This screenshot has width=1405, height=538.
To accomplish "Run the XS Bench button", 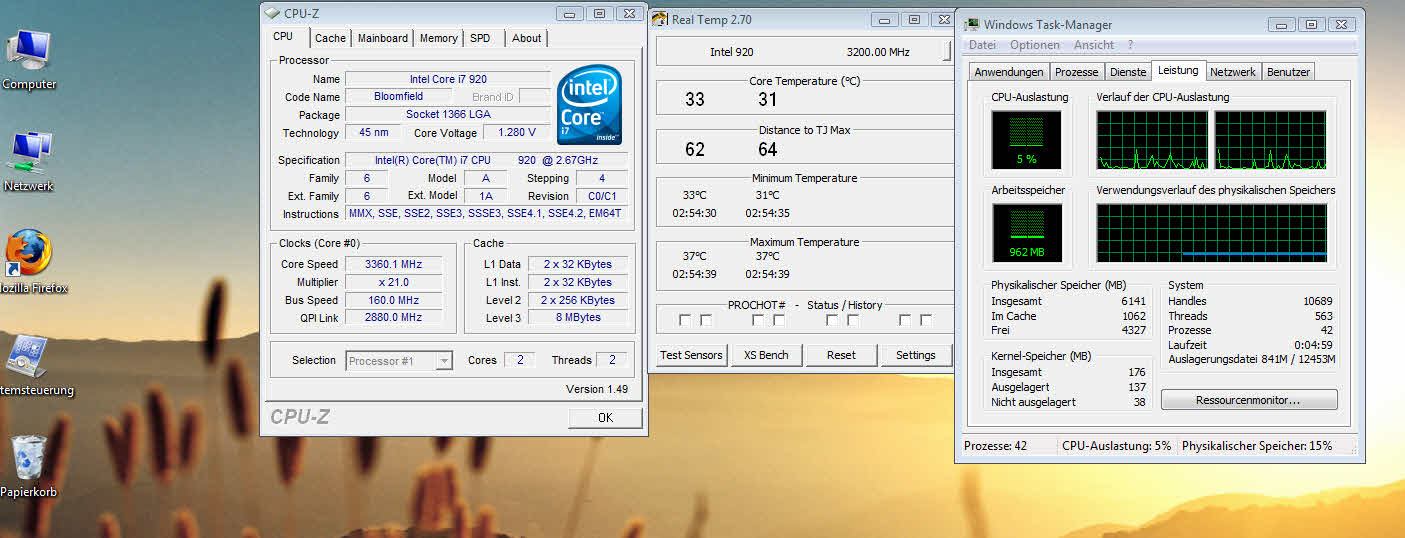I will [766, 355].
